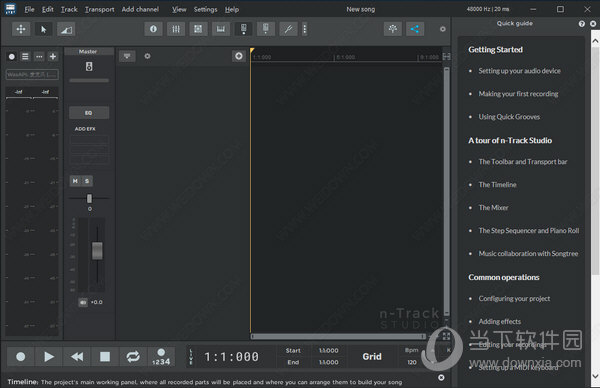Viewport: 600px width, 388px height.
Task: Open the track view dropdown beside timeline gear
Action: point(127,57)
